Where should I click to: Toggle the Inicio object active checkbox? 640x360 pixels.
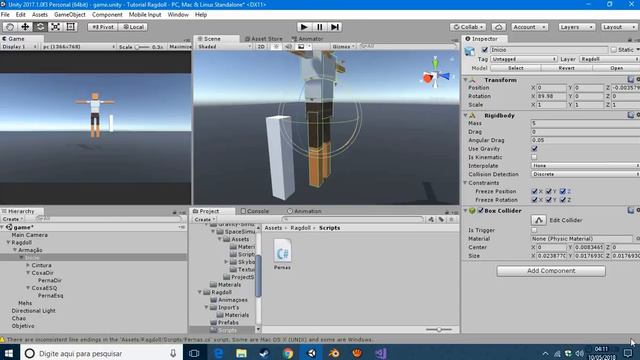(484, 50)
